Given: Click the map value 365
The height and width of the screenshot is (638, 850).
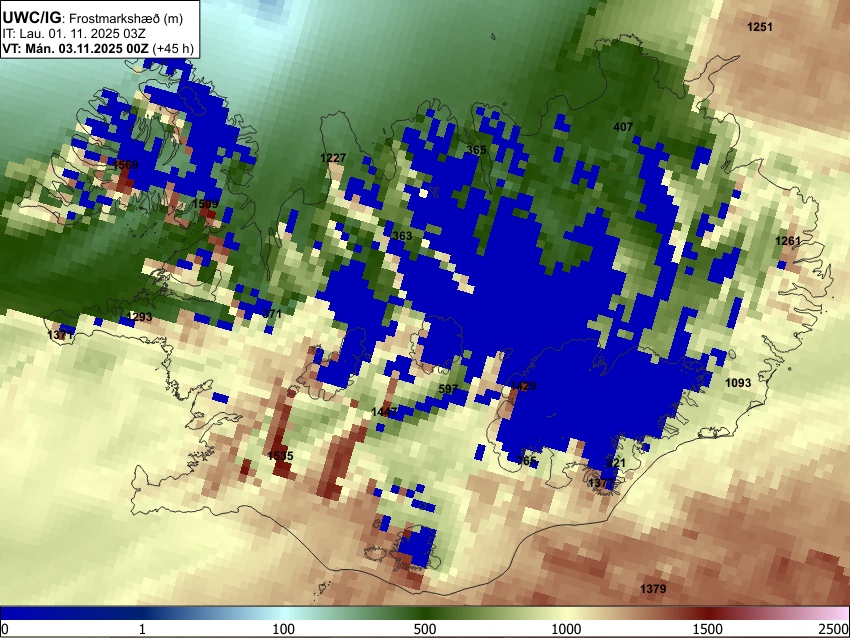Looking at the screenshot, I should 476,150.
